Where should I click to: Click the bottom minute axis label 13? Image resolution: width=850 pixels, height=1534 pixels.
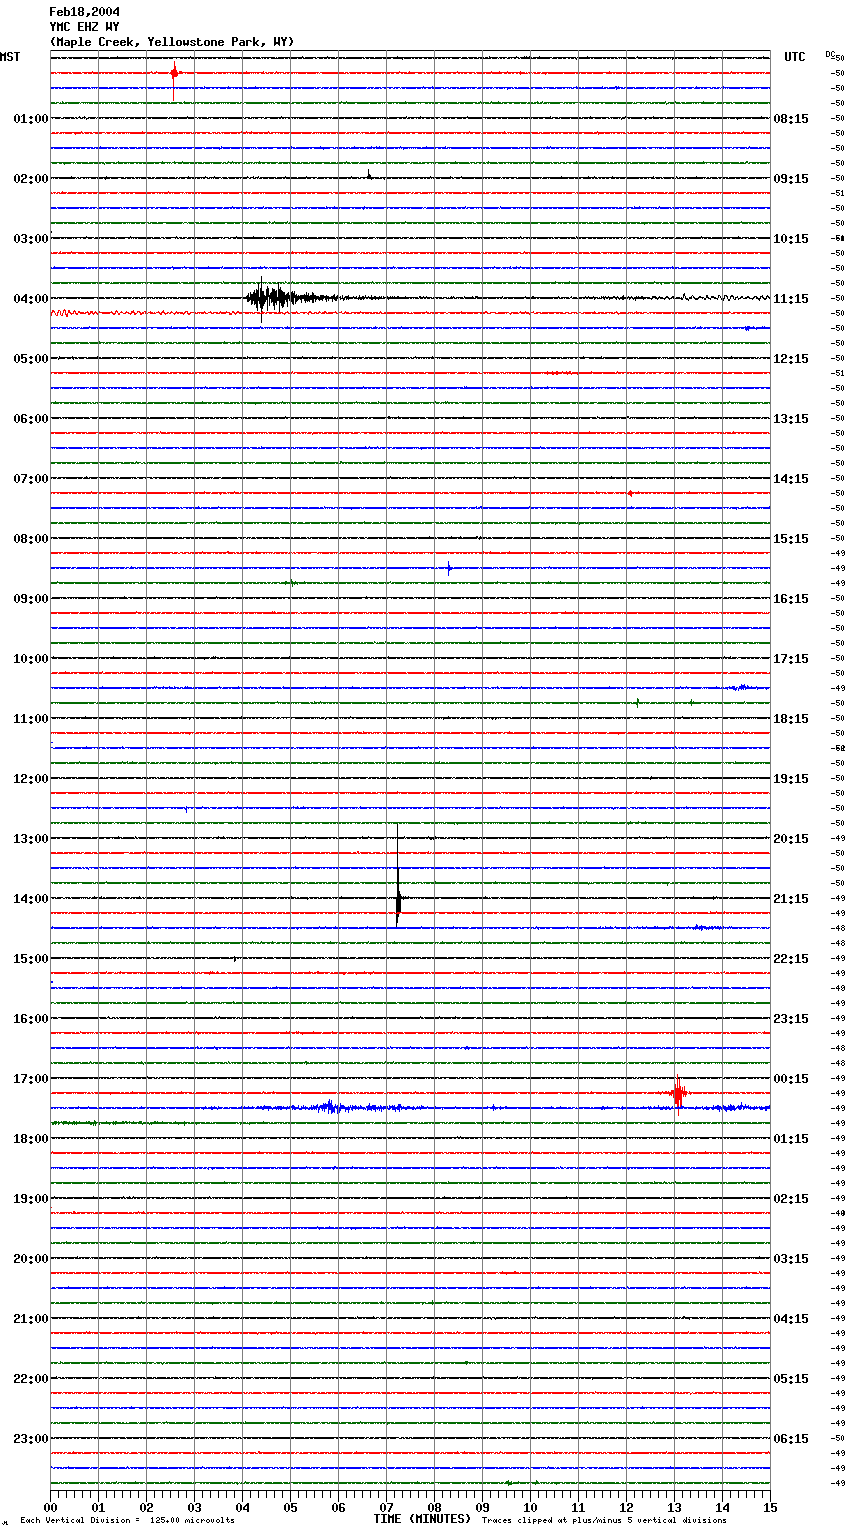coord(674,1507)
